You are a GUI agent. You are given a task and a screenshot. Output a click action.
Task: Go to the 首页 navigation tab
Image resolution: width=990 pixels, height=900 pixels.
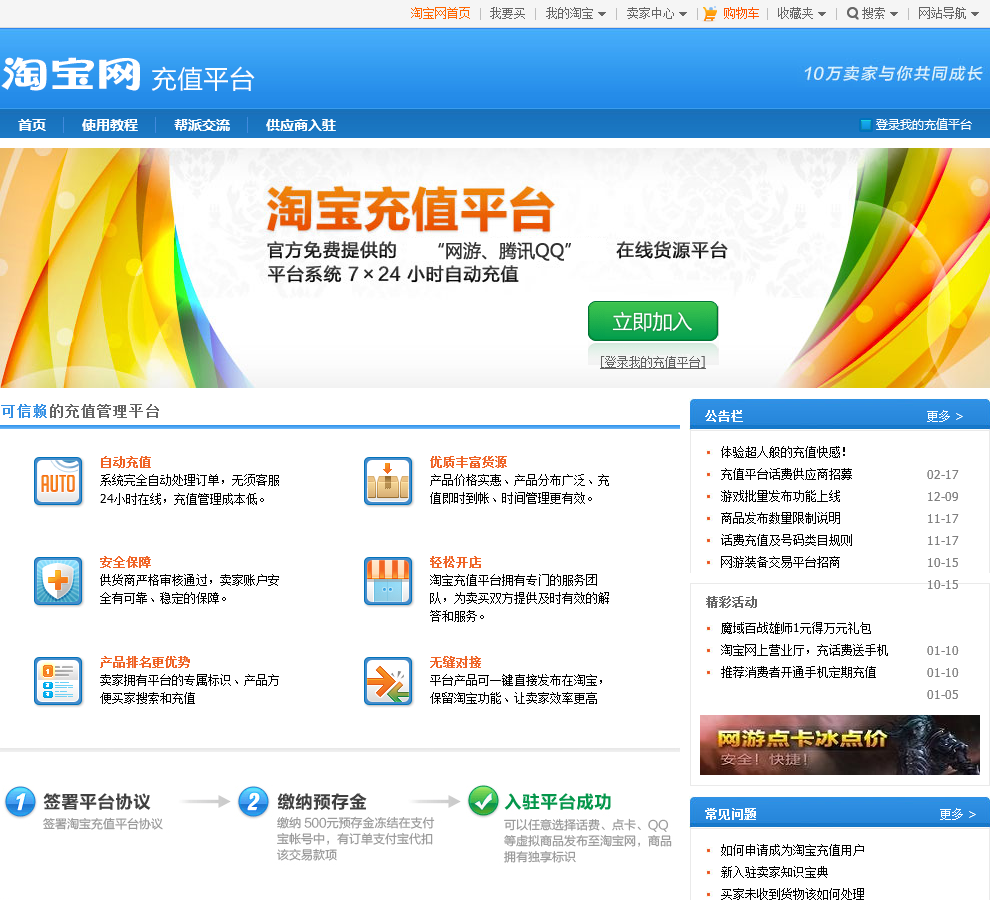(32, 125)
